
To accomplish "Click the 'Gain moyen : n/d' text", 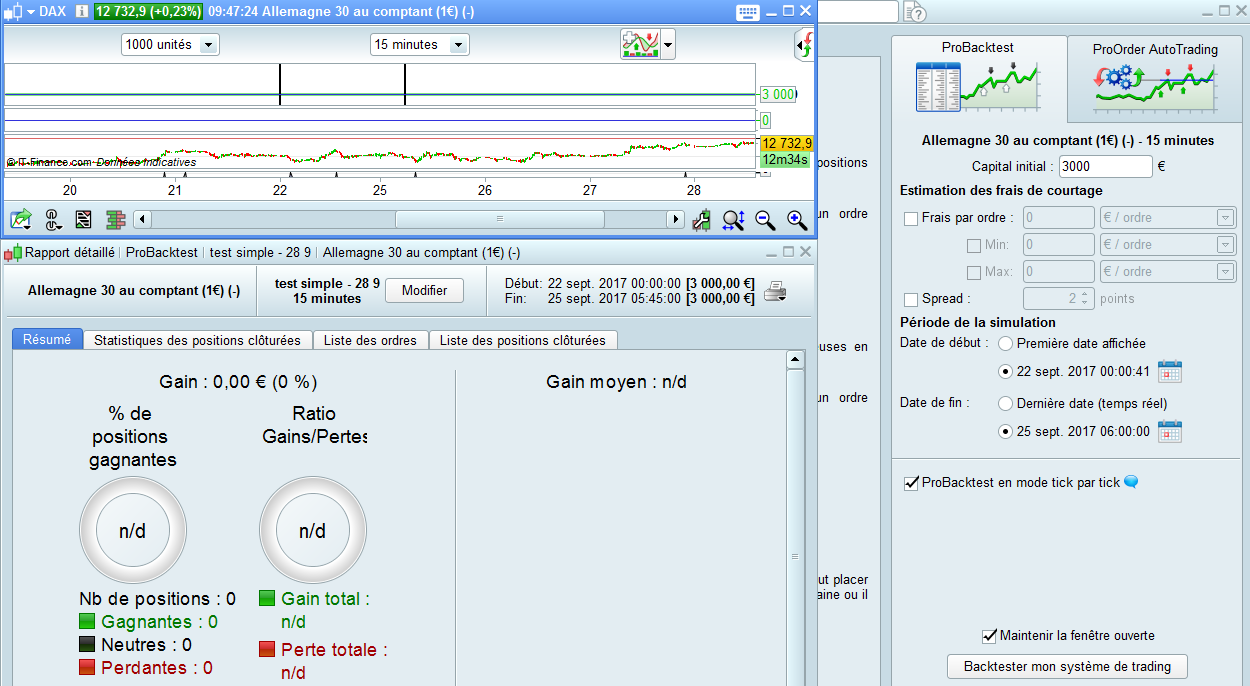I will 616,382.
